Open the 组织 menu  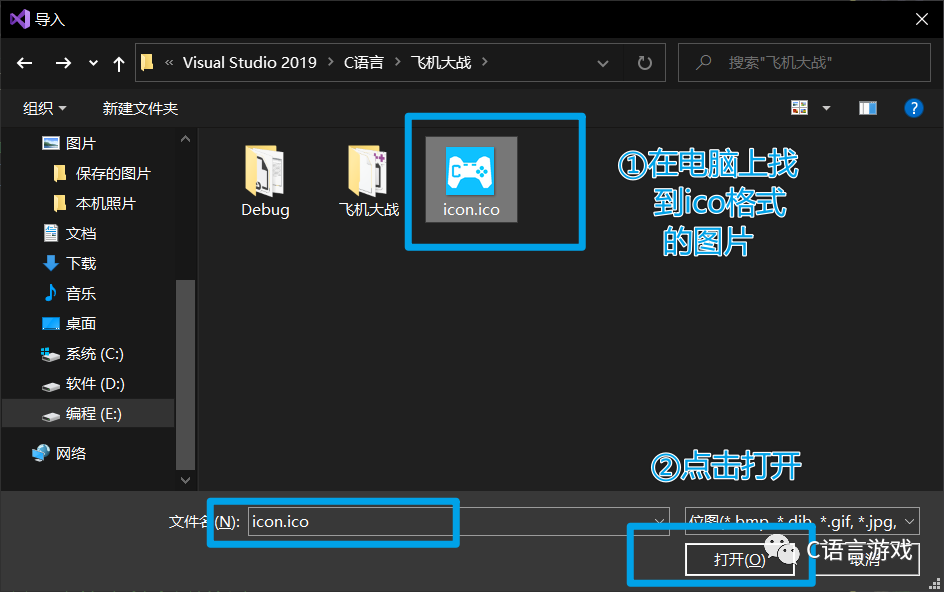(45, 108)
